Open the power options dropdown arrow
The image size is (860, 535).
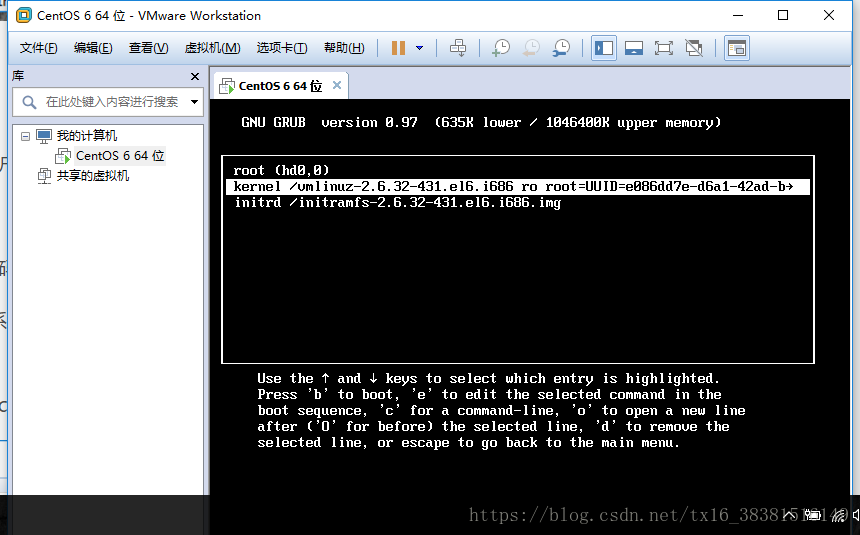point(420,48)
